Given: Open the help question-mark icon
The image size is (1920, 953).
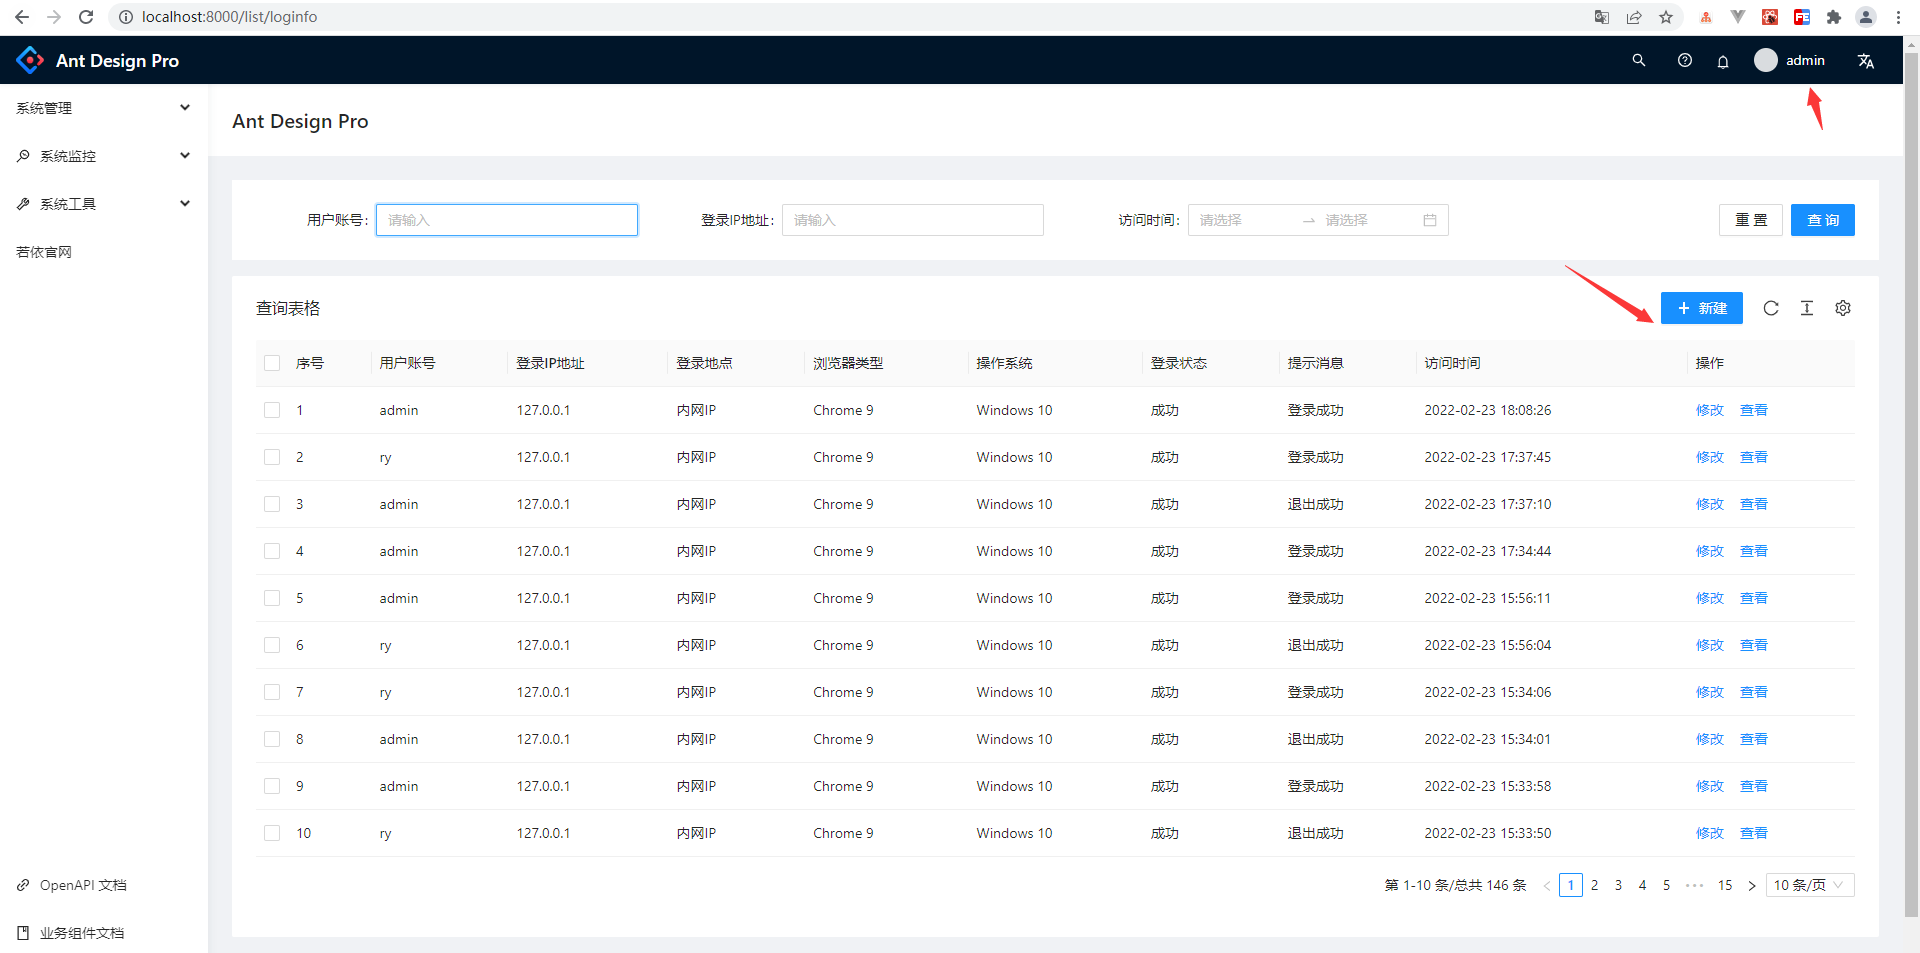Looking at the screenshot, I should [x=1685, y=60].
